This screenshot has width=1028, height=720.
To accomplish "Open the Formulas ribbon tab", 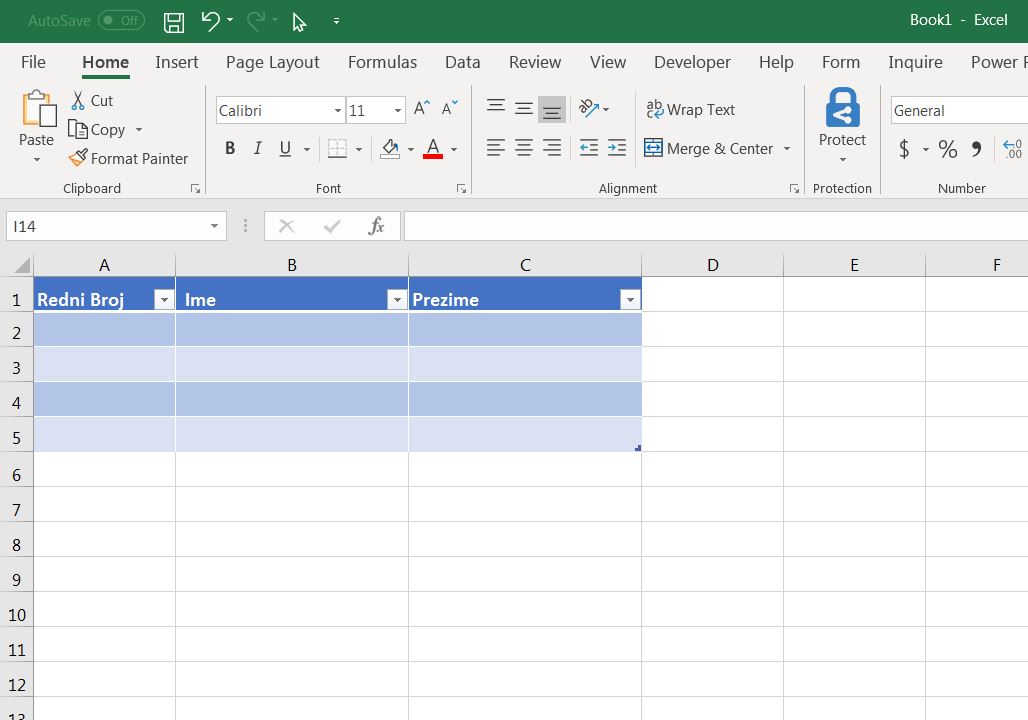I will (x=382, y=62).
